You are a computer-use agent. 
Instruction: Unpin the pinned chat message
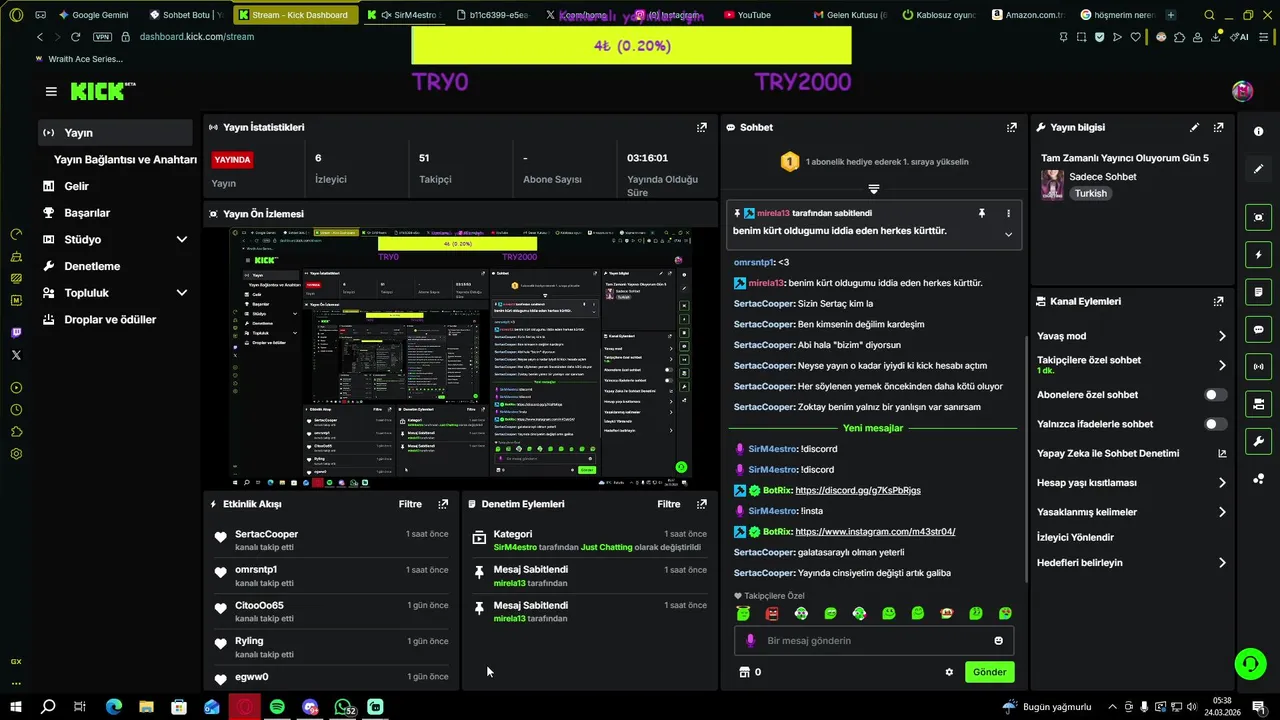click(982, 213)
